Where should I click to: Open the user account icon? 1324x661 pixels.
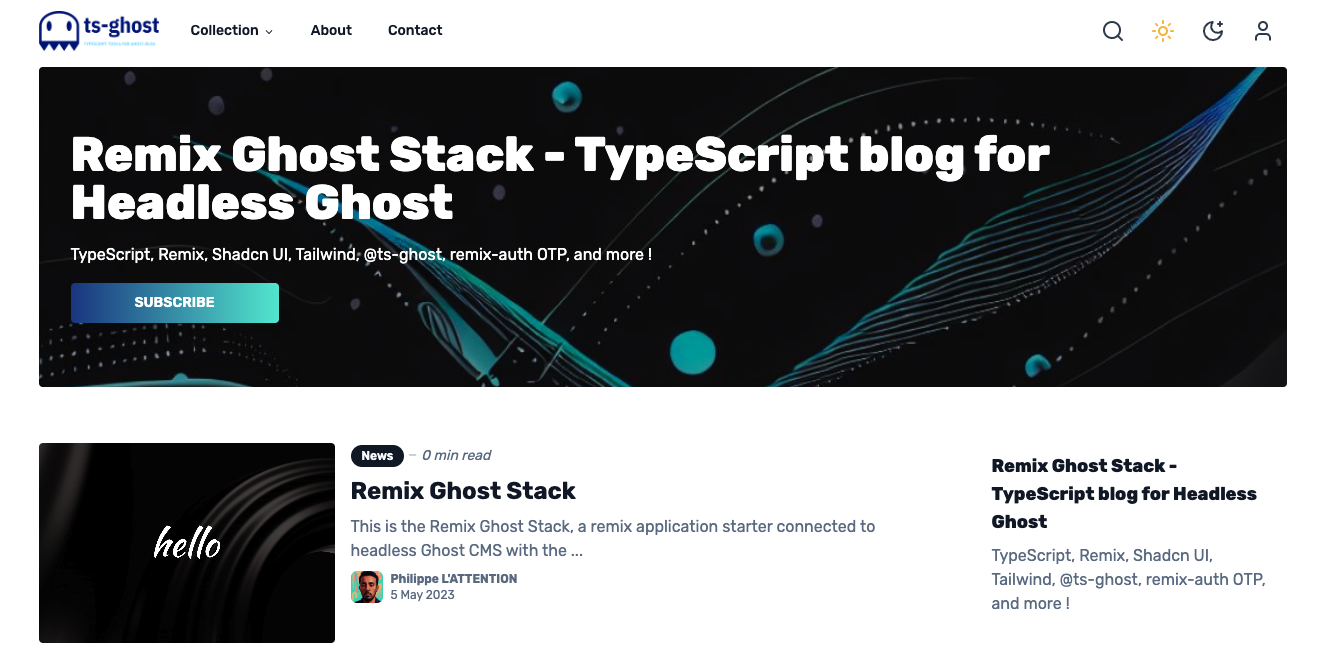1263,31
